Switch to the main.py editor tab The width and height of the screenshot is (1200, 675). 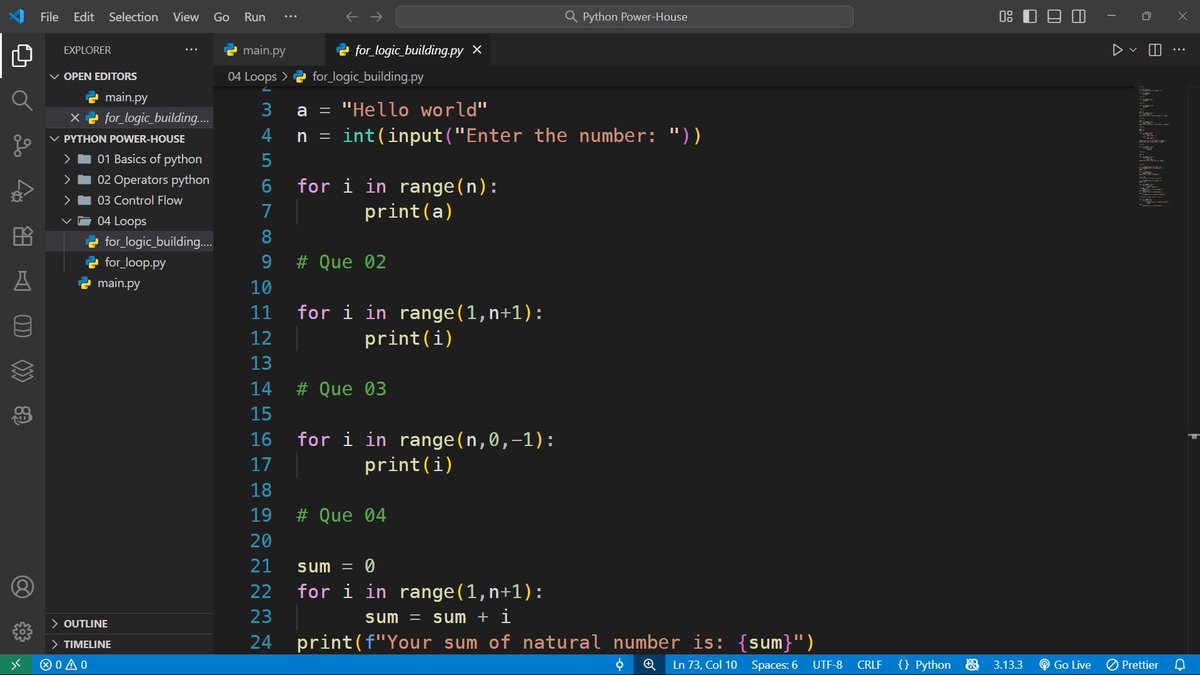coord(268,50)
